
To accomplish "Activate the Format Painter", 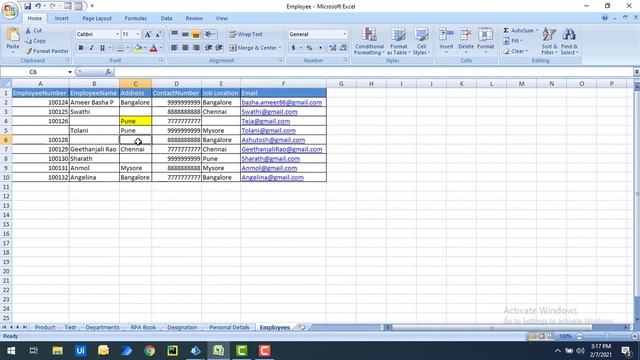I will 47,51.
